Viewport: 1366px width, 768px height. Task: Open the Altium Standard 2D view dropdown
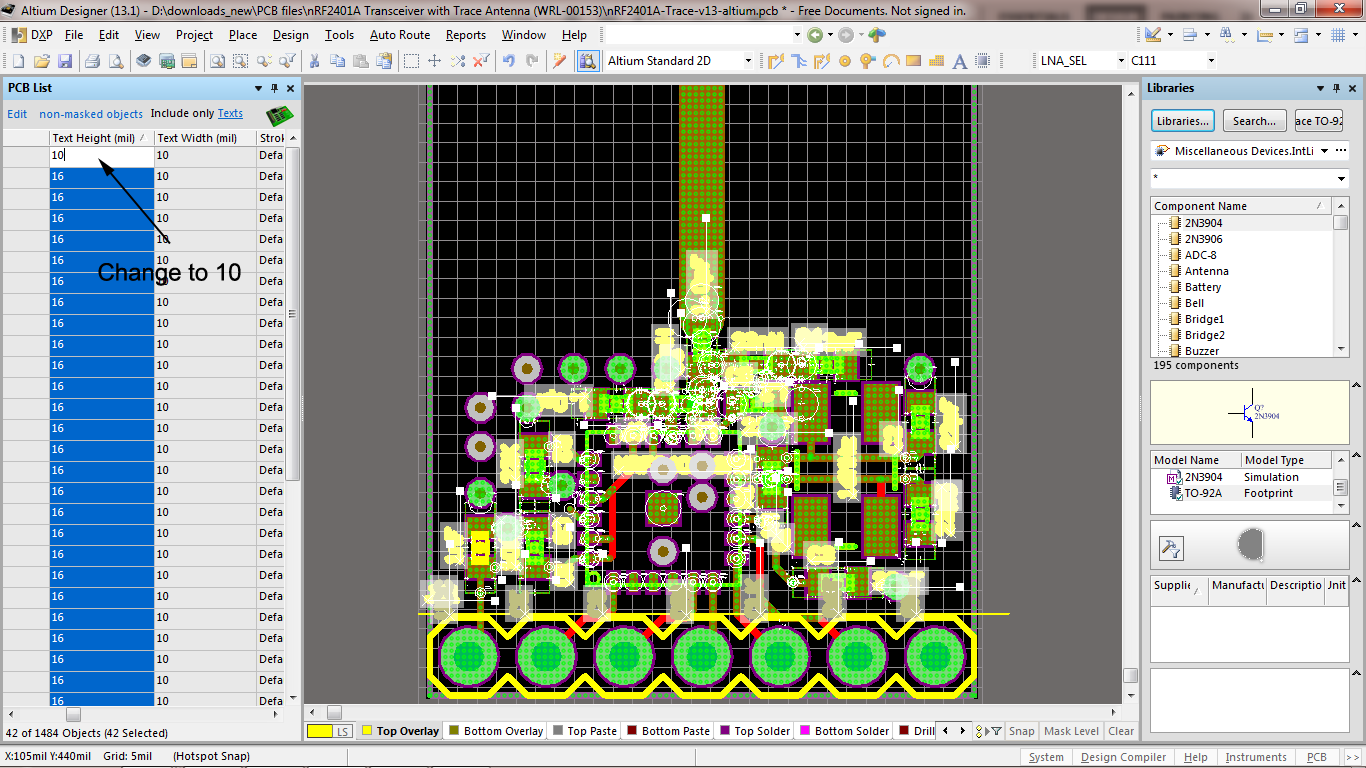747,61
